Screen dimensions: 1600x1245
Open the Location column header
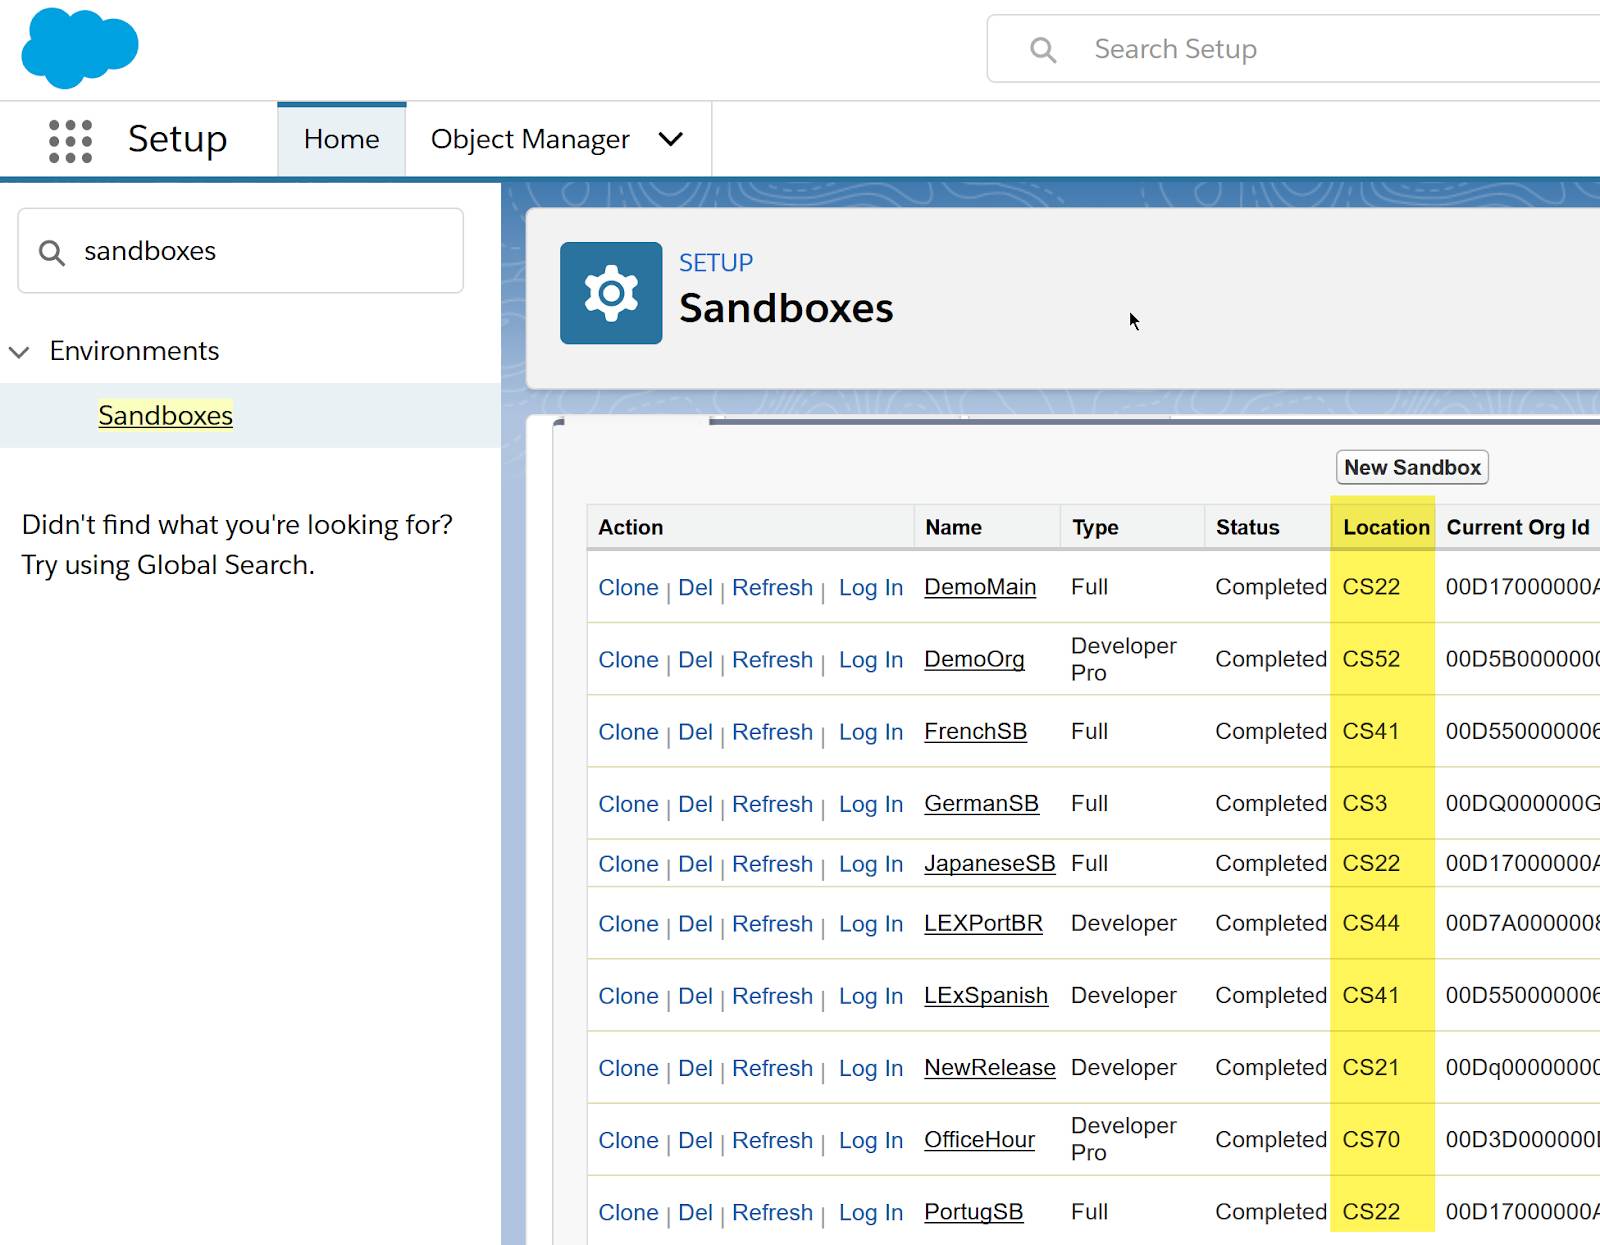pos(1384,527)
